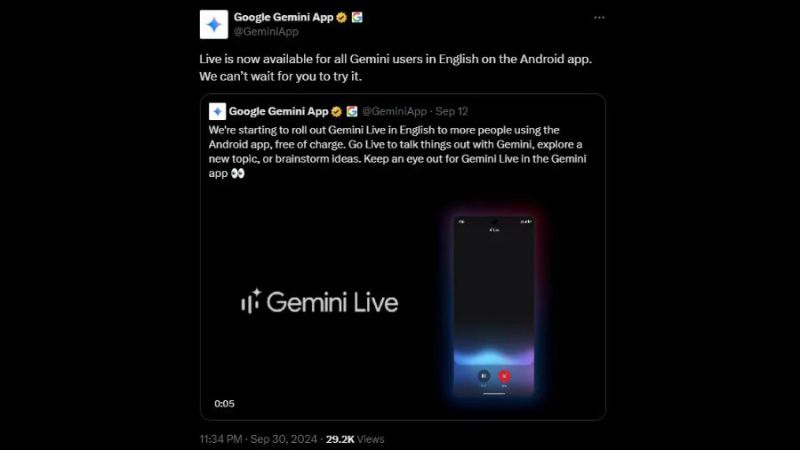Image resolution: width=800 pixels, height=450 pixels.
Task: Click the Sep 12 date of the quoted tweet
Action: click(x=452, y=111)
